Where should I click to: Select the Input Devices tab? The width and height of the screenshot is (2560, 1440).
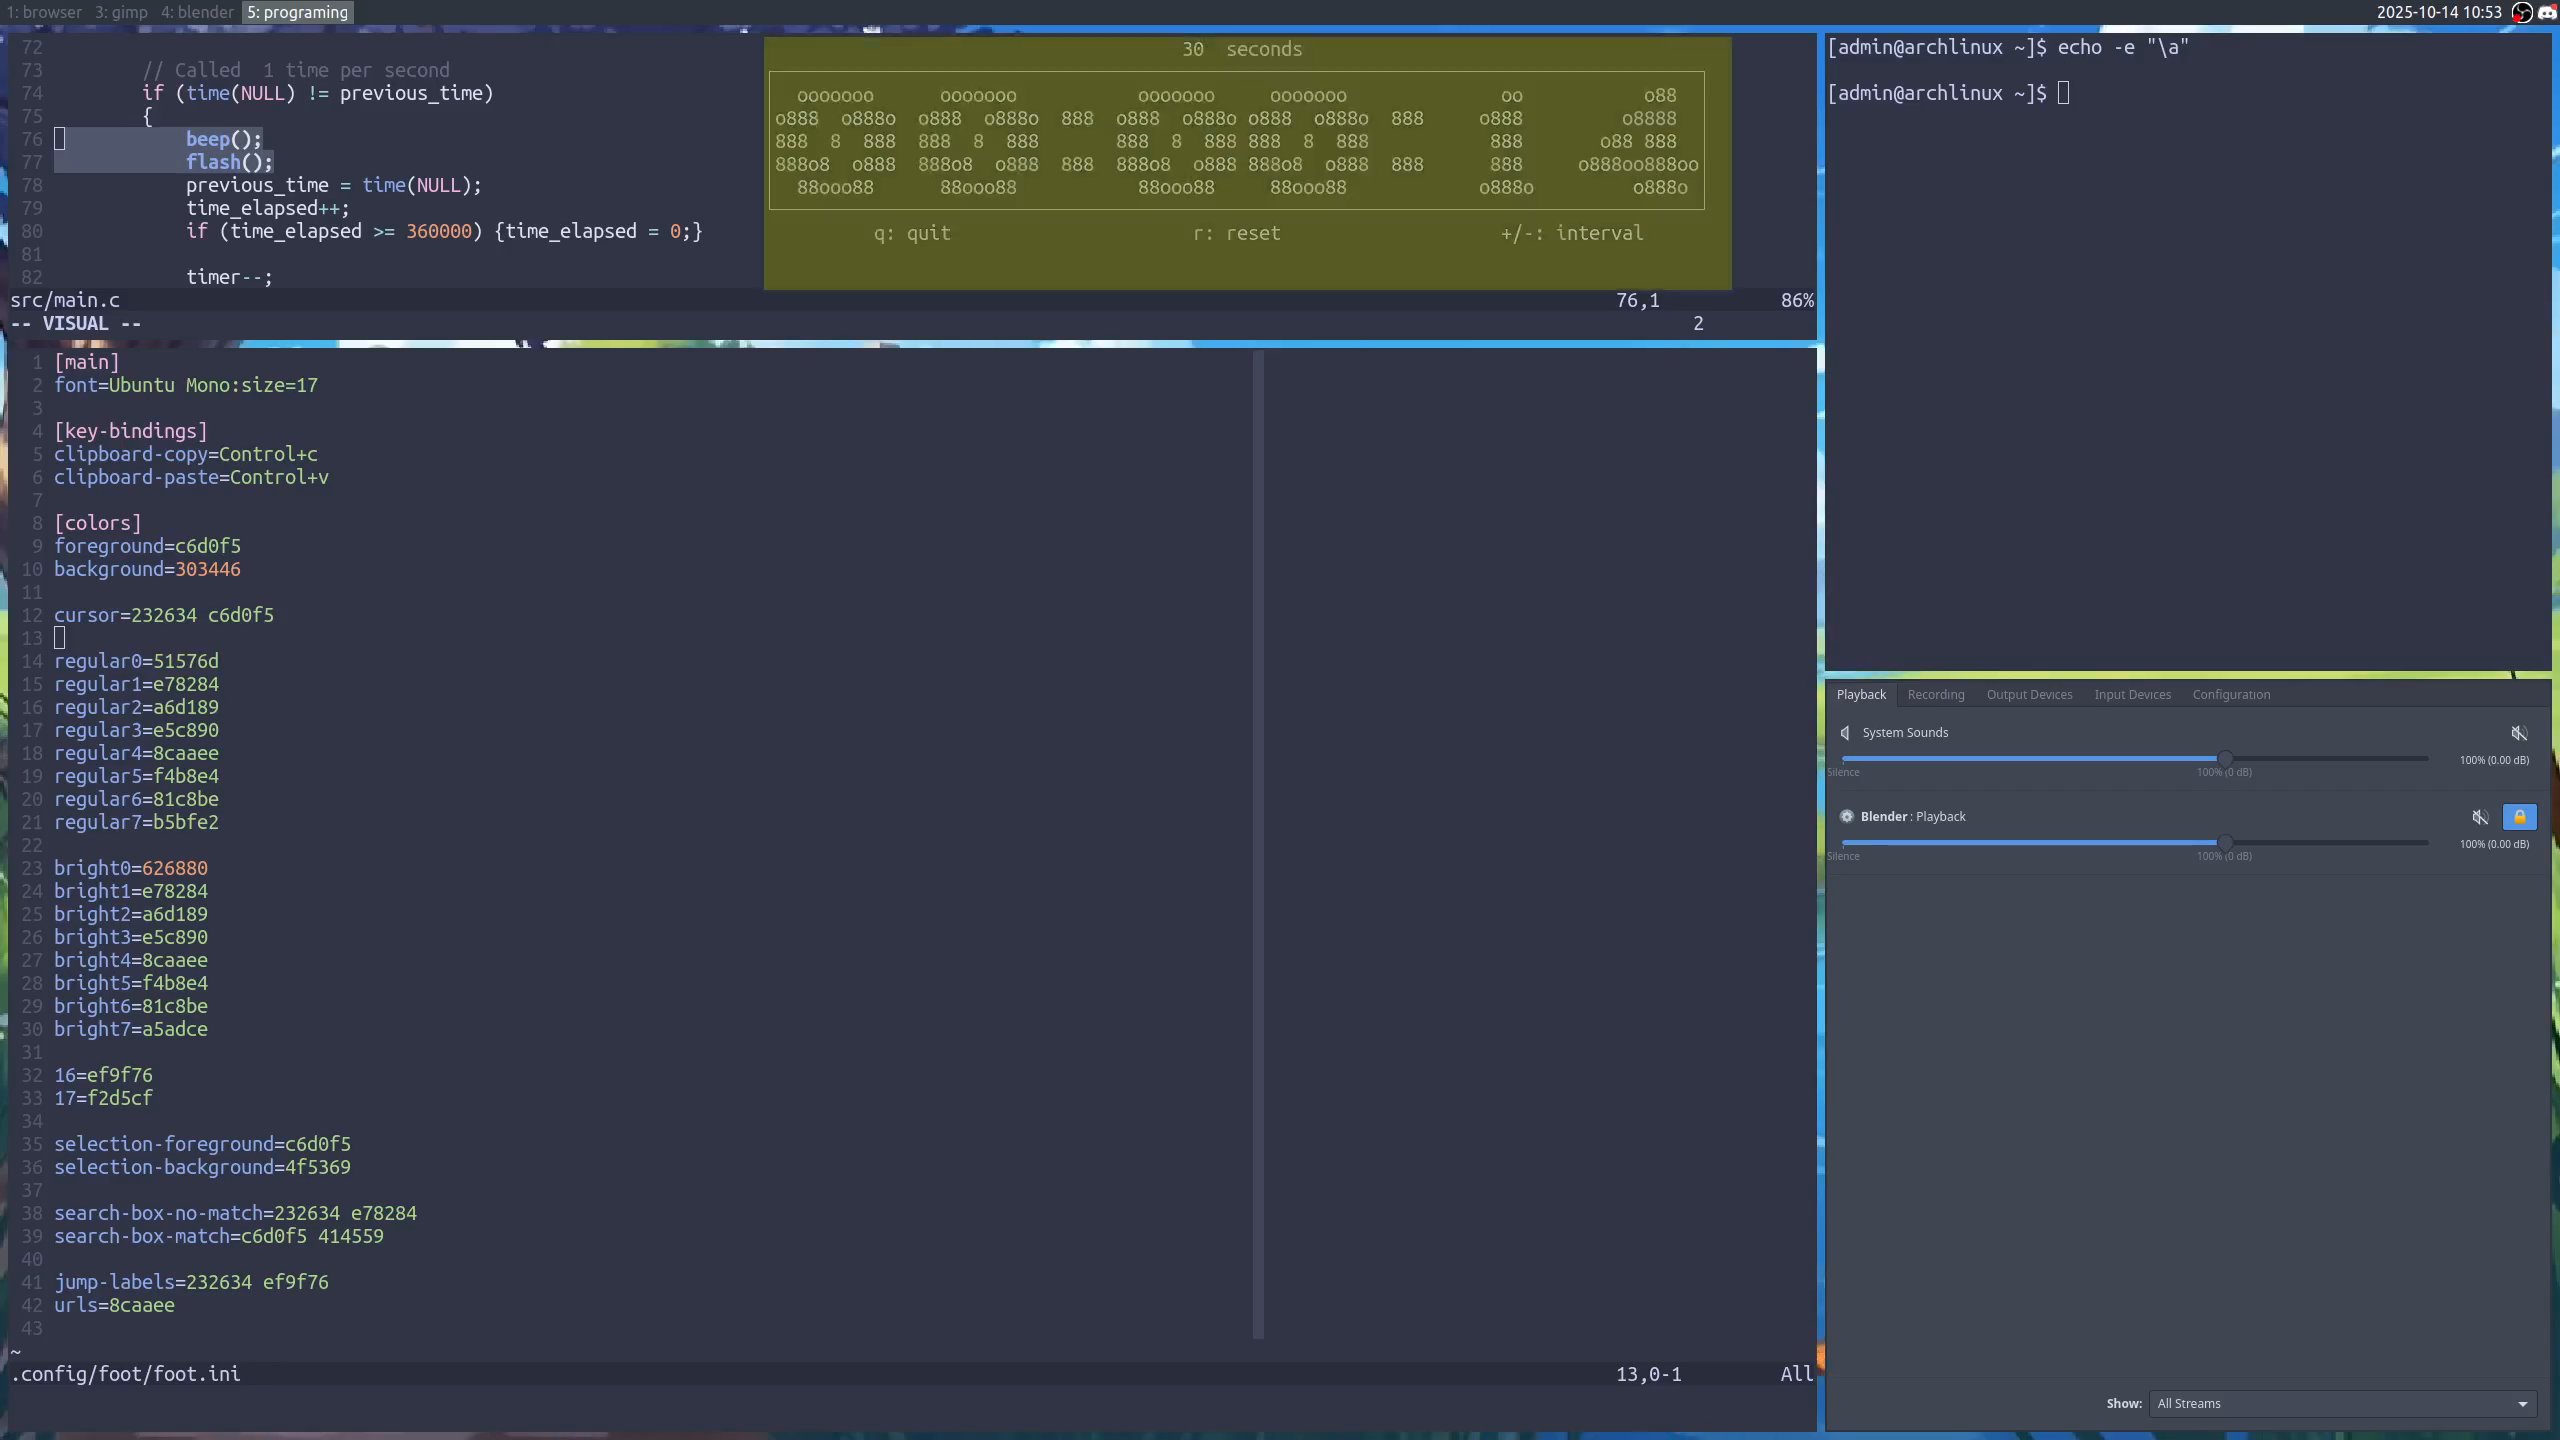pyautogui.click(x=2132, y=695)
